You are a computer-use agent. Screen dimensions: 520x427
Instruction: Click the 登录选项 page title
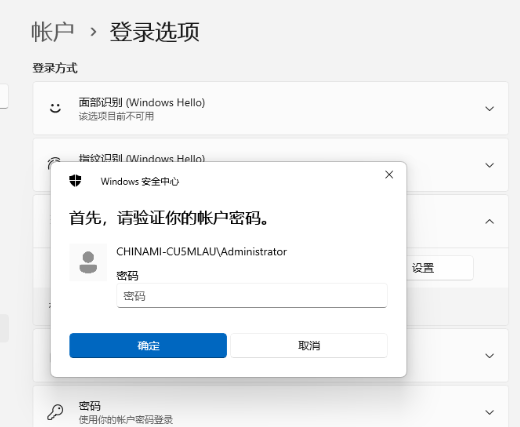[155, 32]
